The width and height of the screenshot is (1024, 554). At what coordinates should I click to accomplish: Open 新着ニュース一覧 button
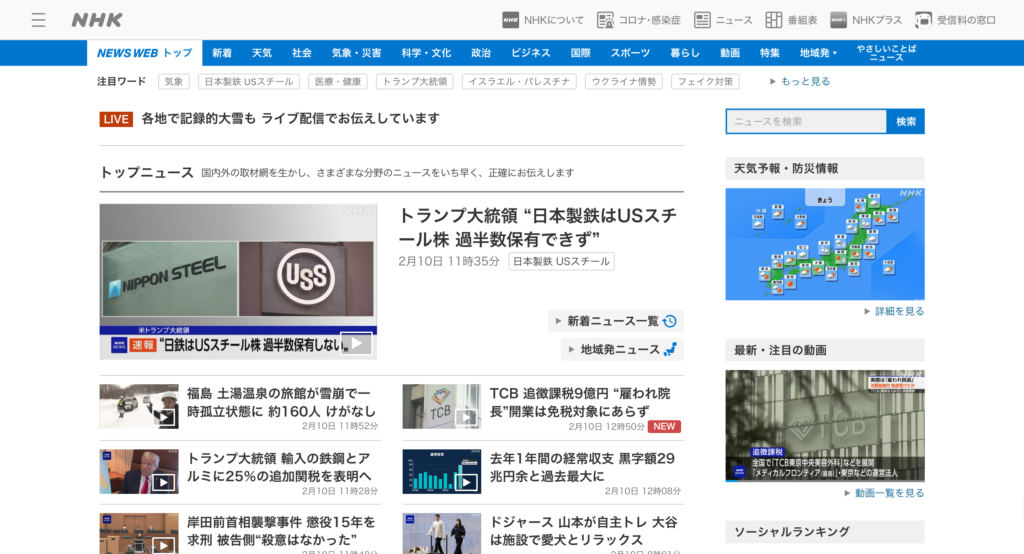click(x=616, y=321)
